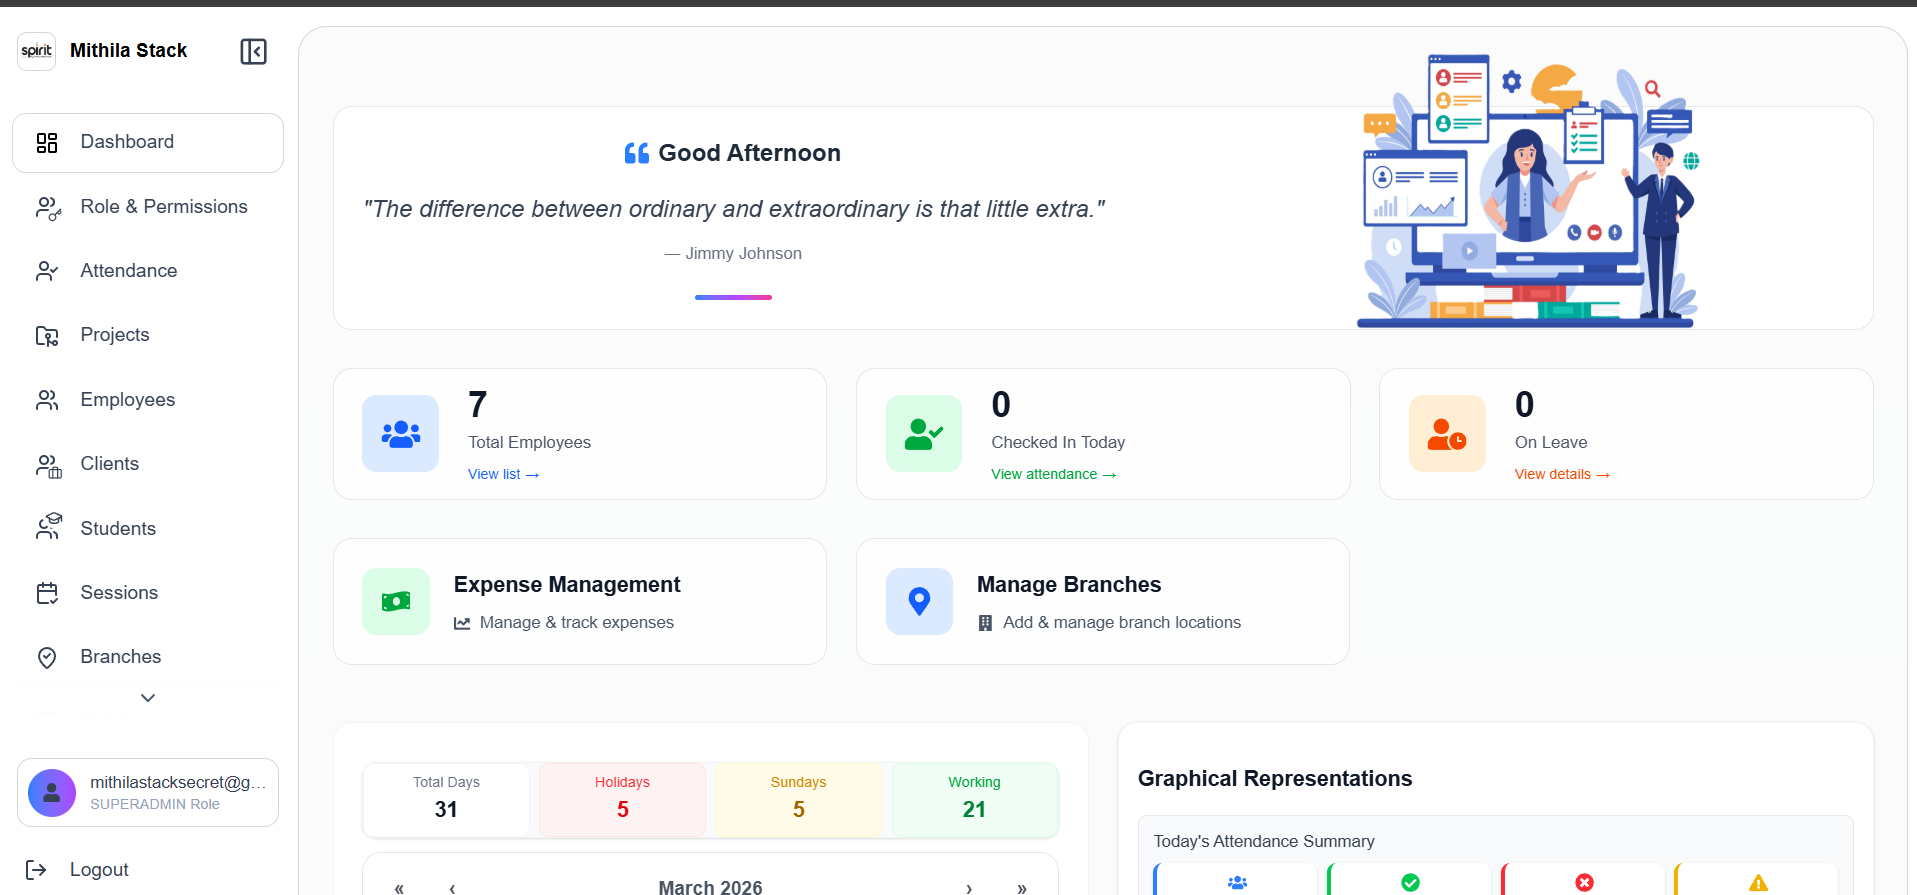Collapse the sidebar using the panel toggle icon
Screen dimensions: 1917x895
pos(253,51)
